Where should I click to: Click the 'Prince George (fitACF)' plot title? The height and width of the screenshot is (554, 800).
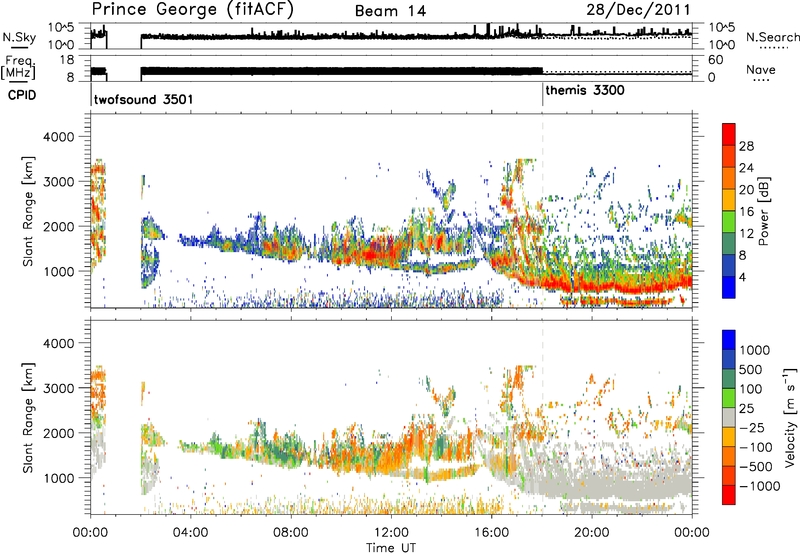(192, 10)
